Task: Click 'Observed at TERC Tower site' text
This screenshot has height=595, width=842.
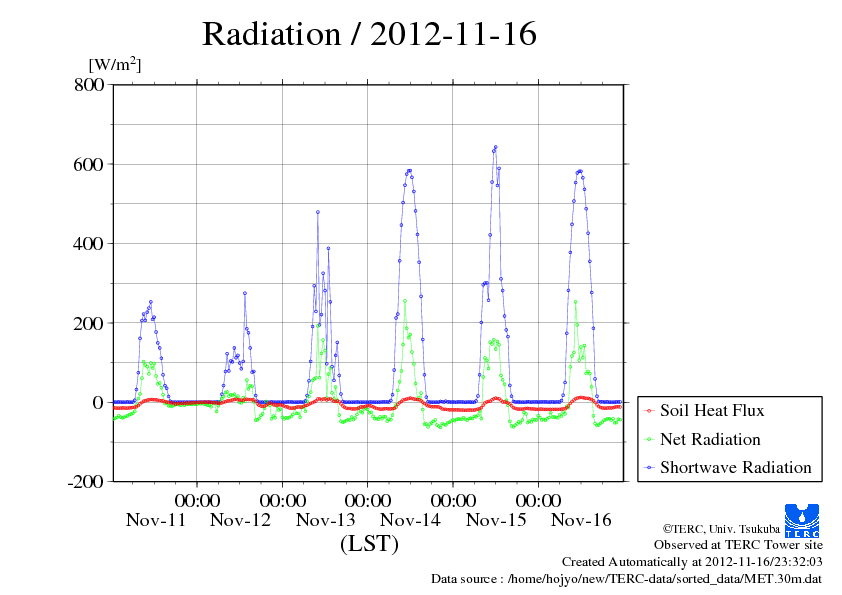Action: pos(738,545)
